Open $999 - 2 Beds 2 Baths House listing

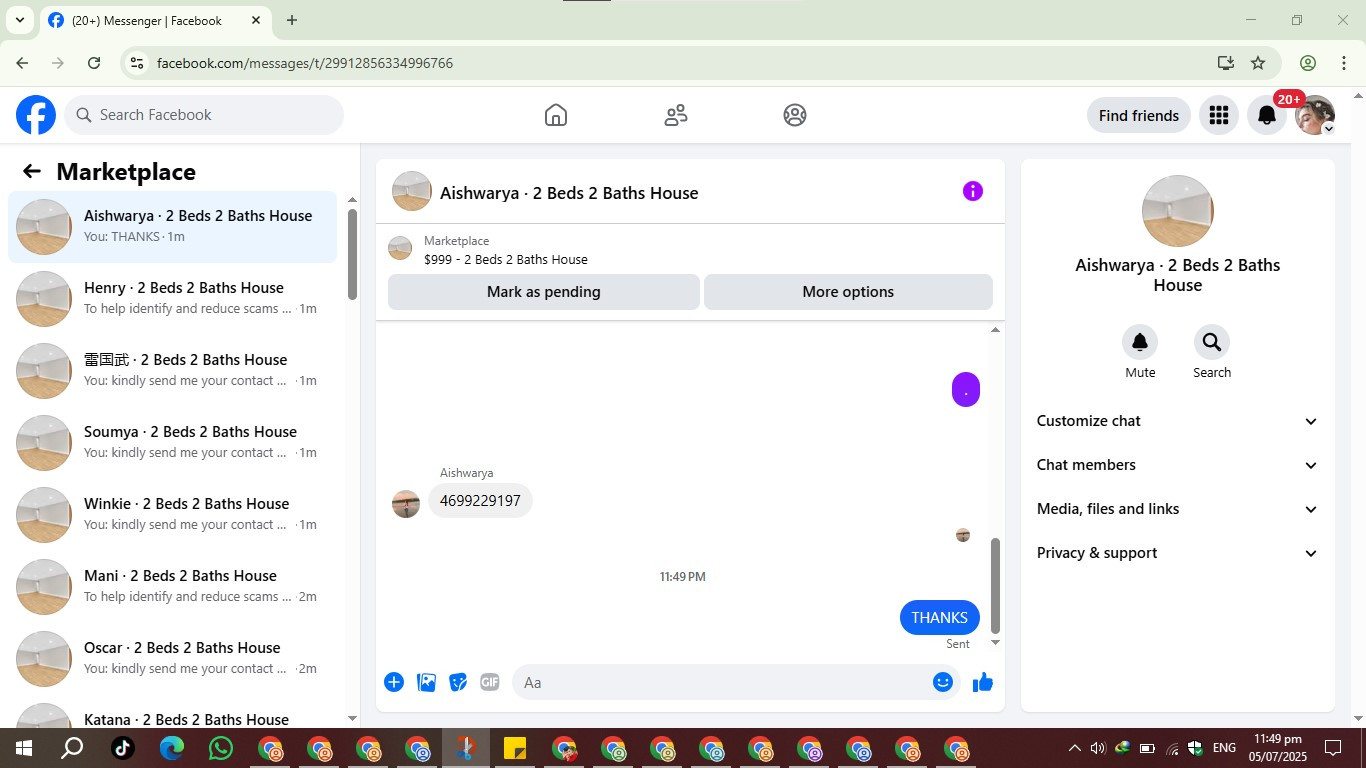[x=506, y=259]
